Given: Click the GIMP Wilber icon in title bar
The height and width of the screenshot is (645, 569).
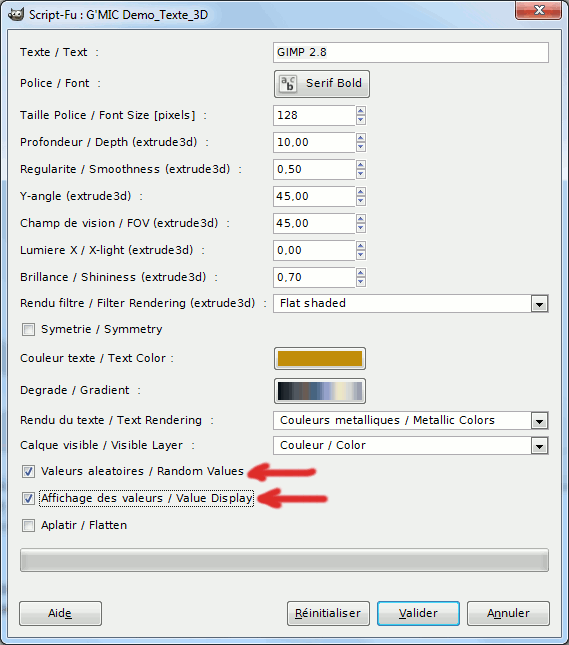Looking at the screenshot, I should point(16,14).
